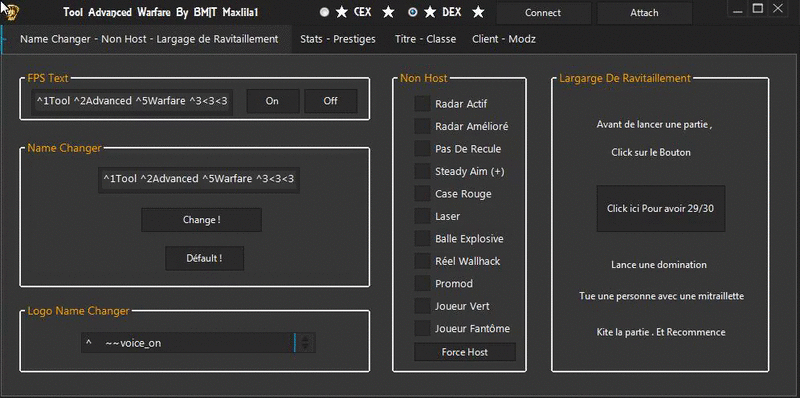
Task: Click the Force Host button
Action: [465, 352]
